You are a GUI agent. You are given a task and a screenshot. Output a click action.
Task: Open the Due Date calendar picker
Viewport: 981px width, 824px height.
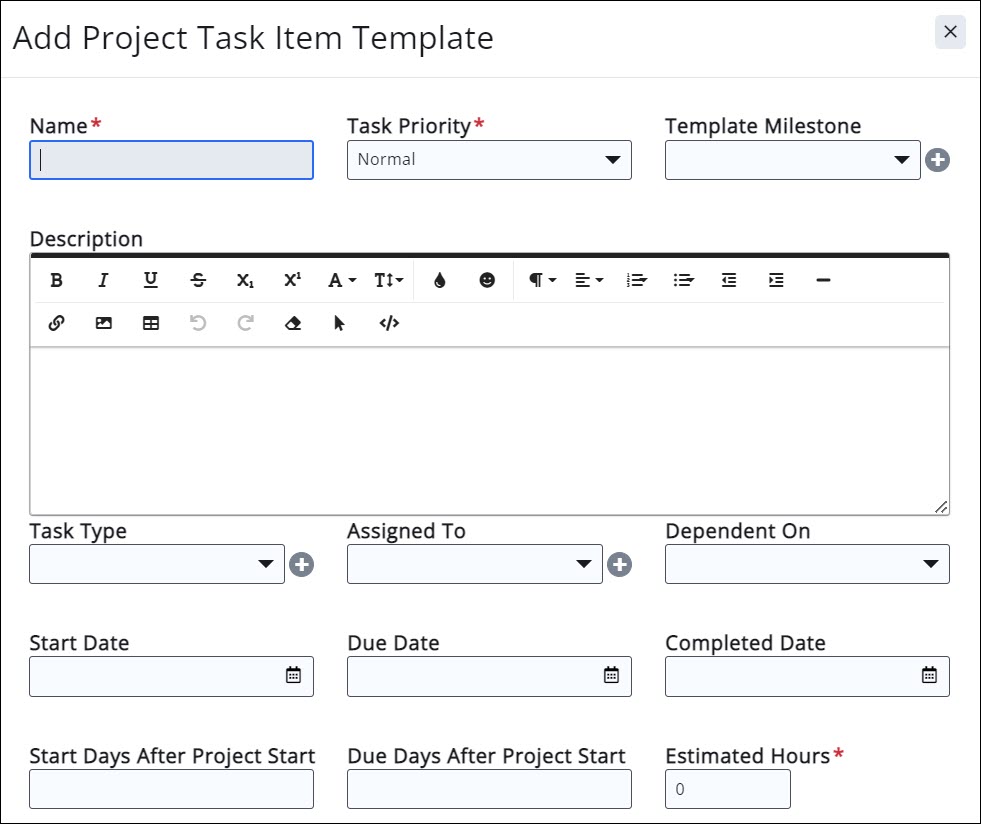611,676
